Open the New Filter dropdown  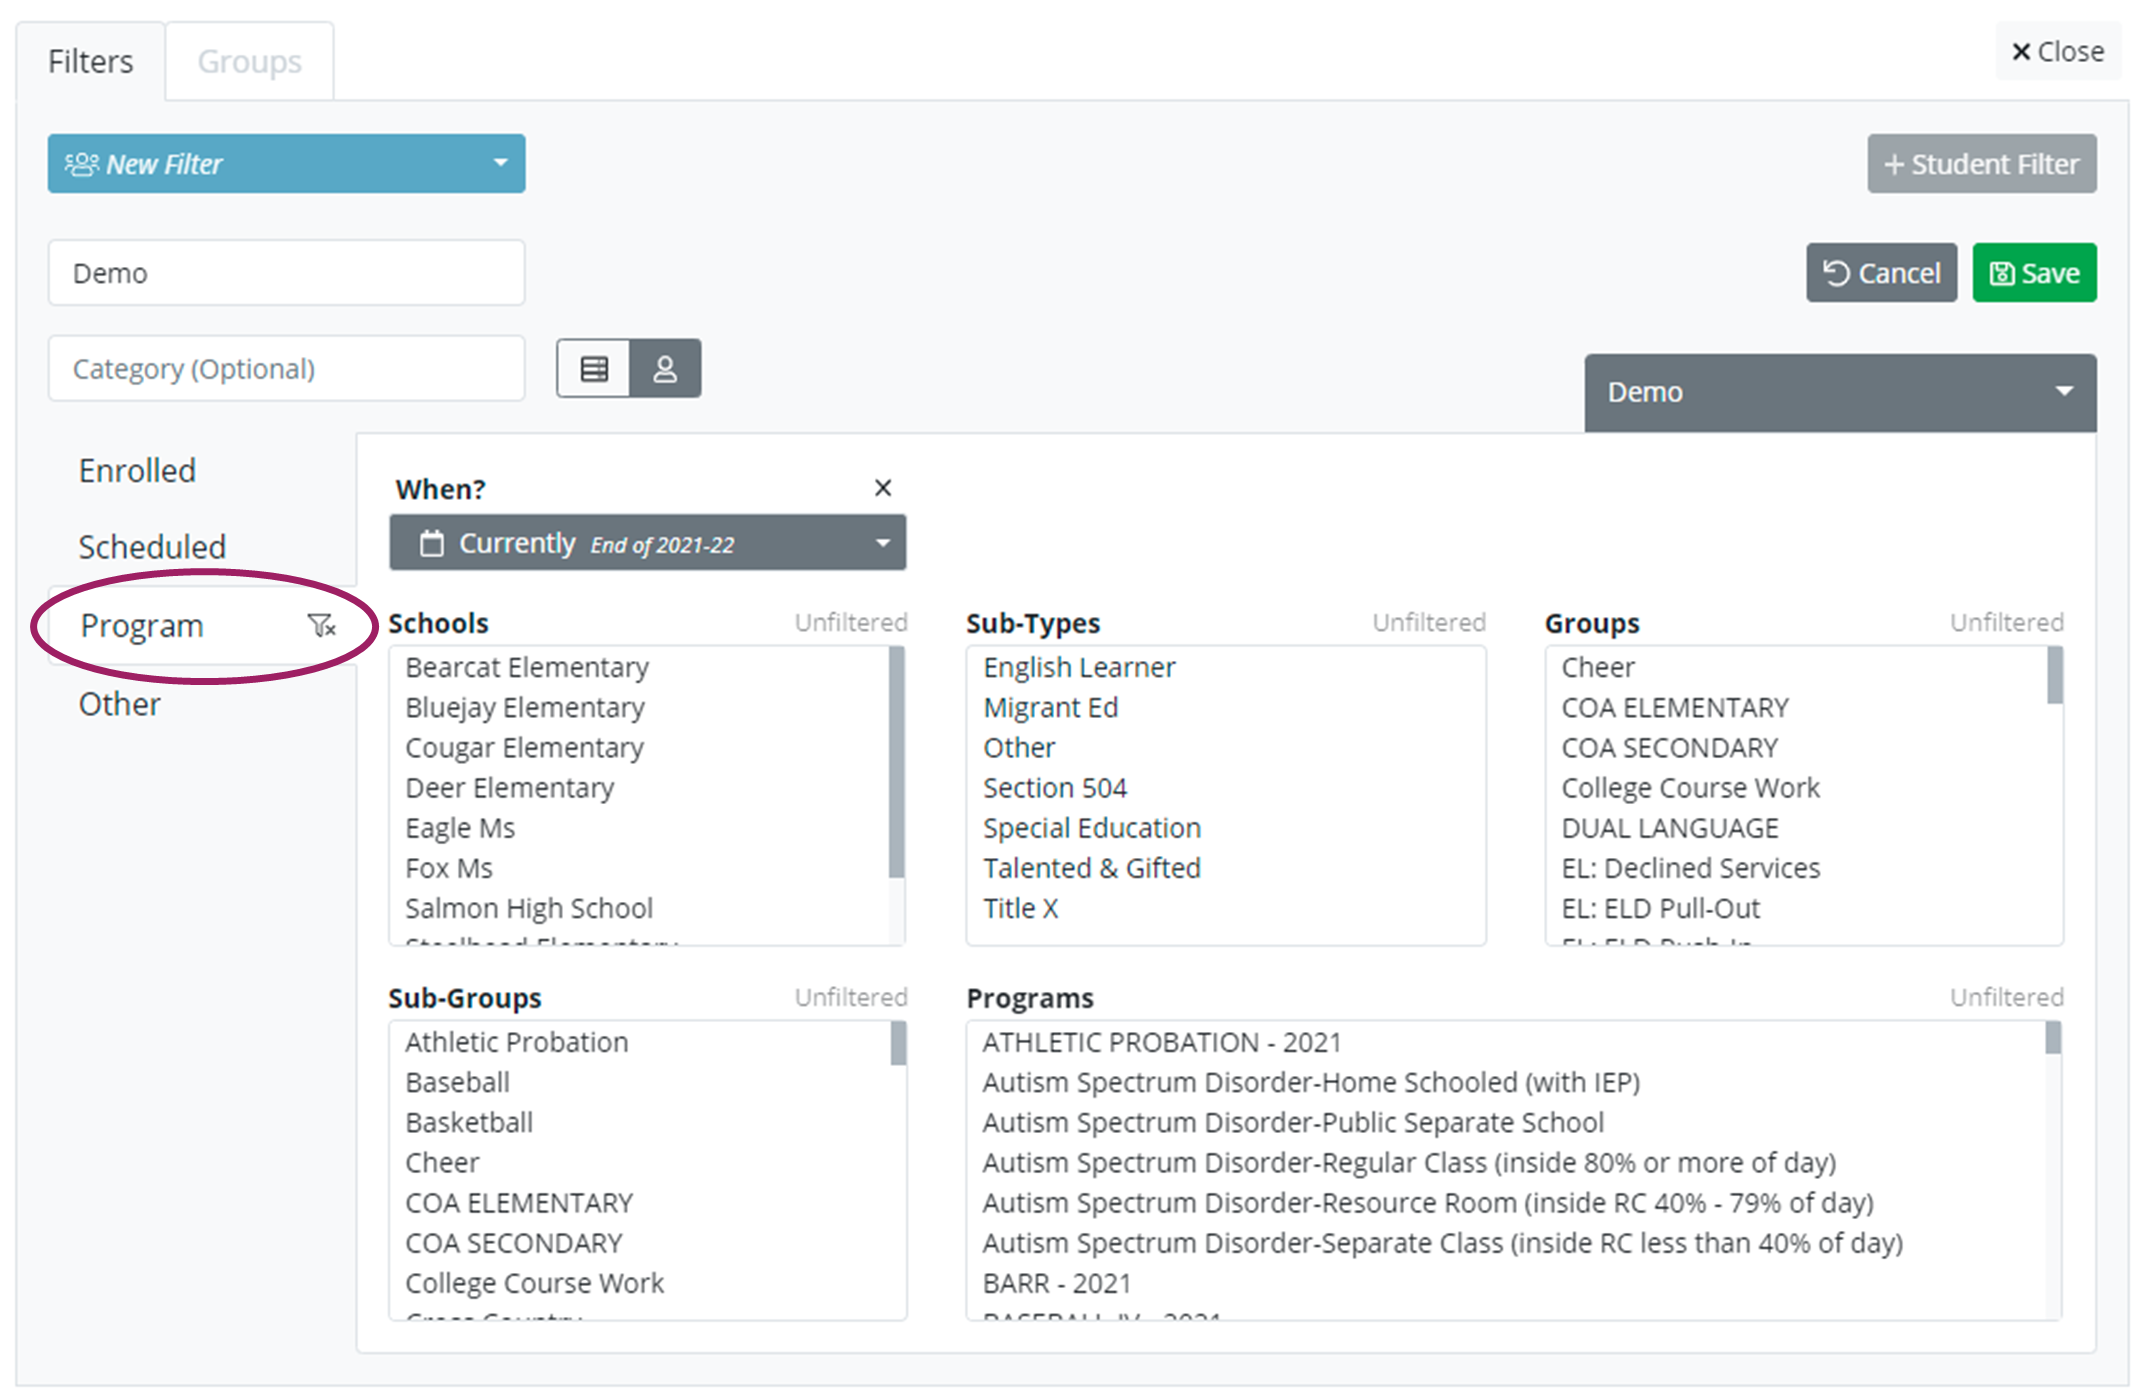(286, 164)
